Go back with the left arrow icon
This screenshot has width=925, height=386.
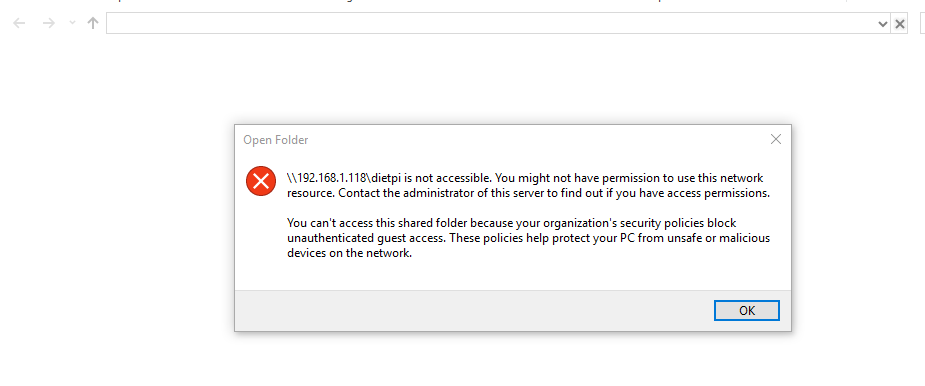(19, 24)
